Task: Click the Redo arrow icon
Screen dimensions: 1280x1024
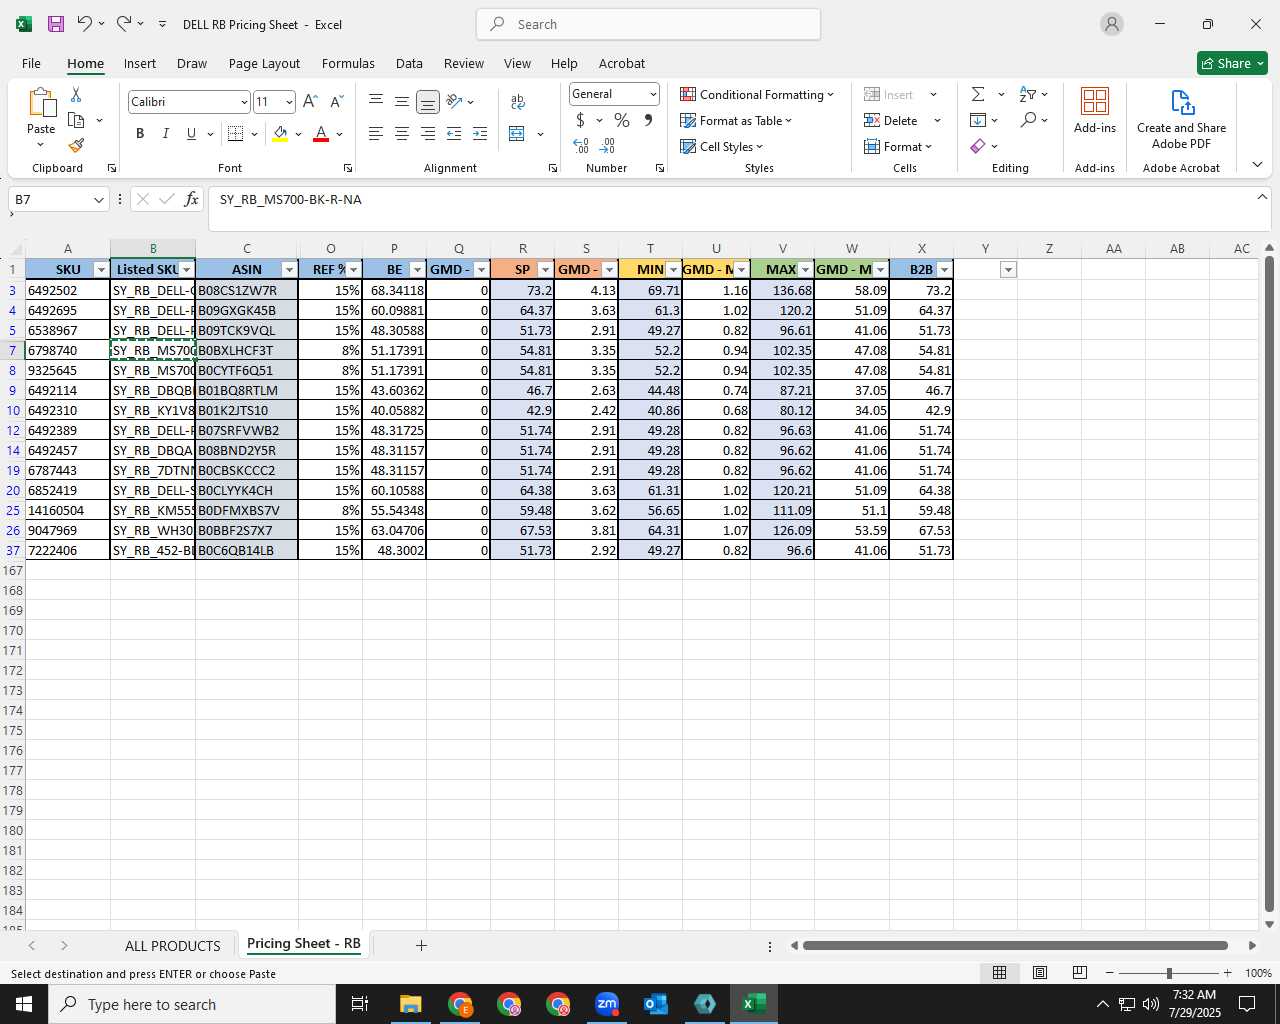Action: 124,24
